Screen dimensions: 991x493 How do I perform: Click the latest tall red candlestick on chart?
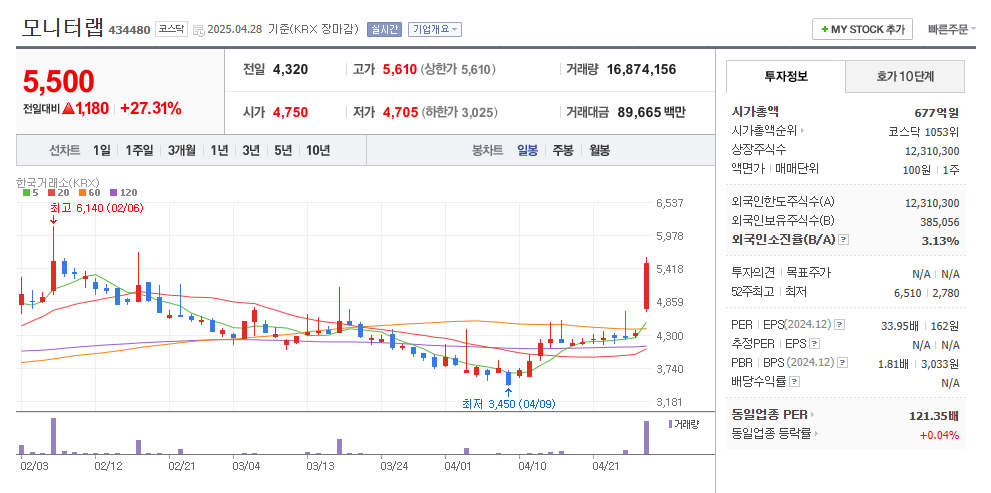click(647, 286)
